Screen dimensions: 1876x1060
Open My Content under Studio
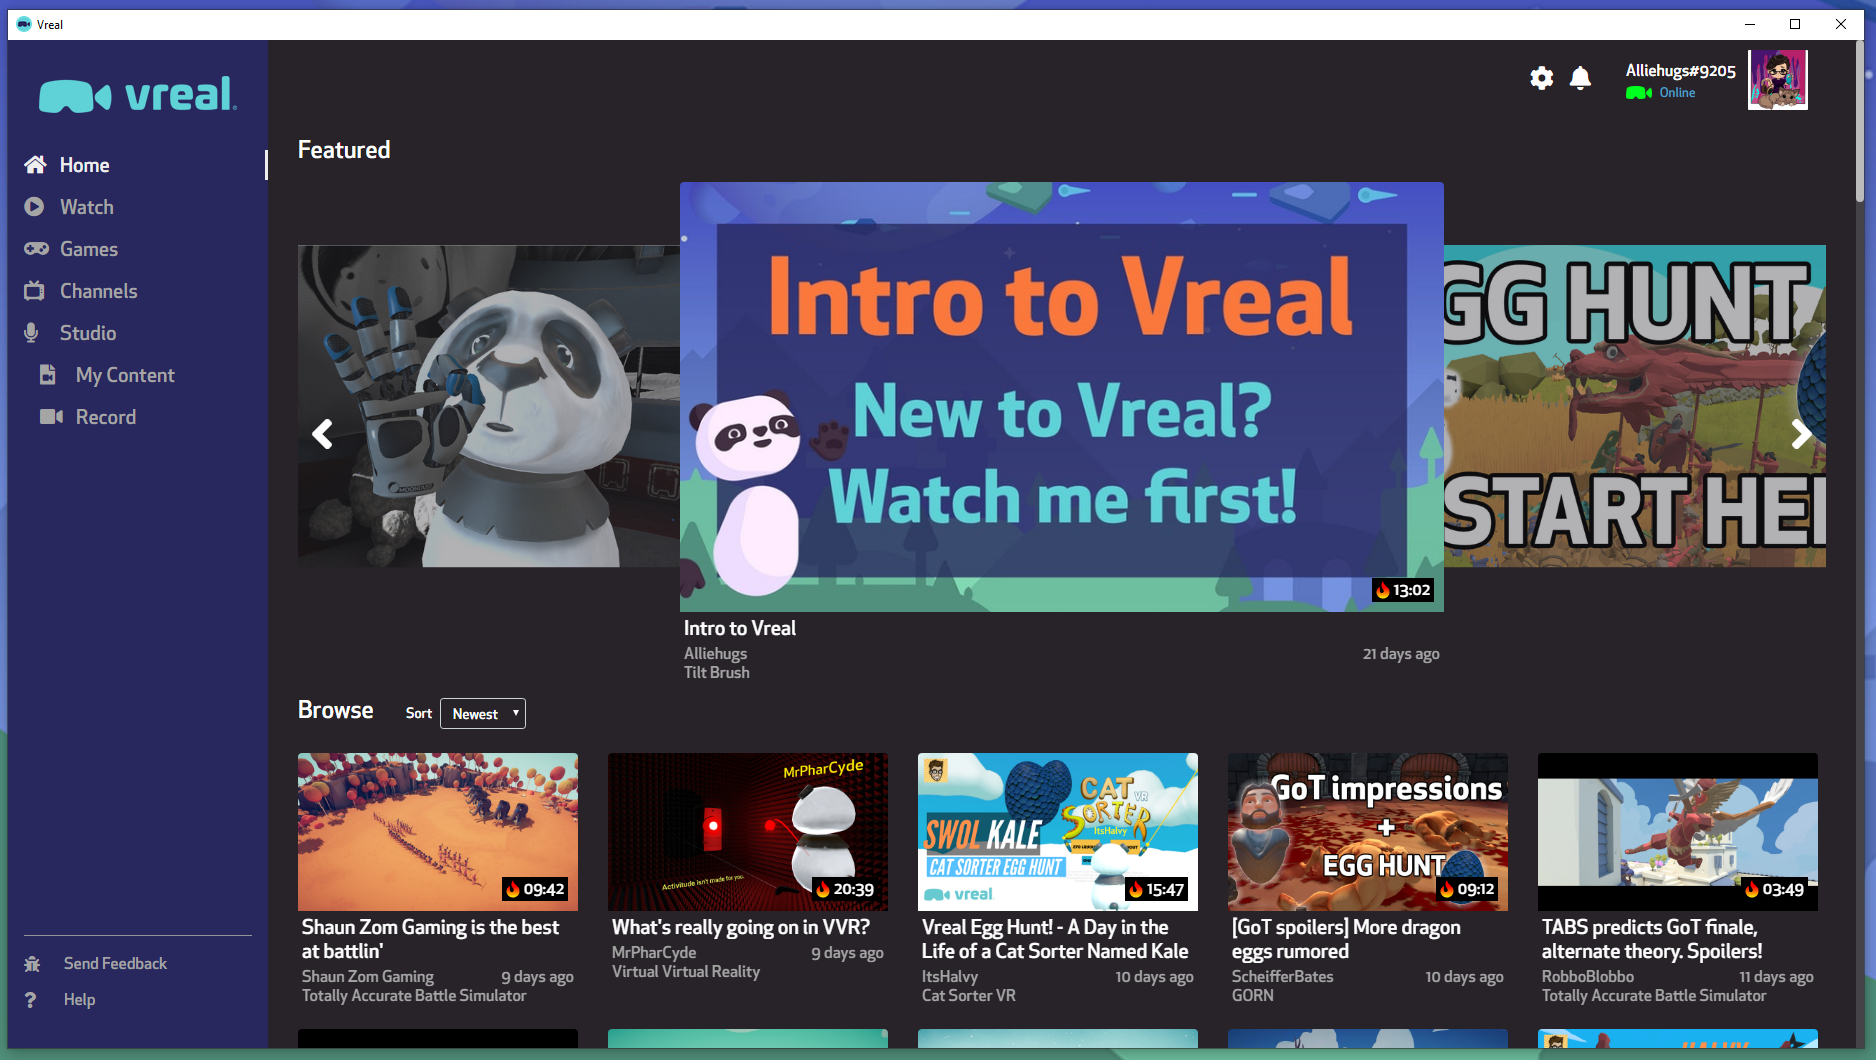click(125, 375)
